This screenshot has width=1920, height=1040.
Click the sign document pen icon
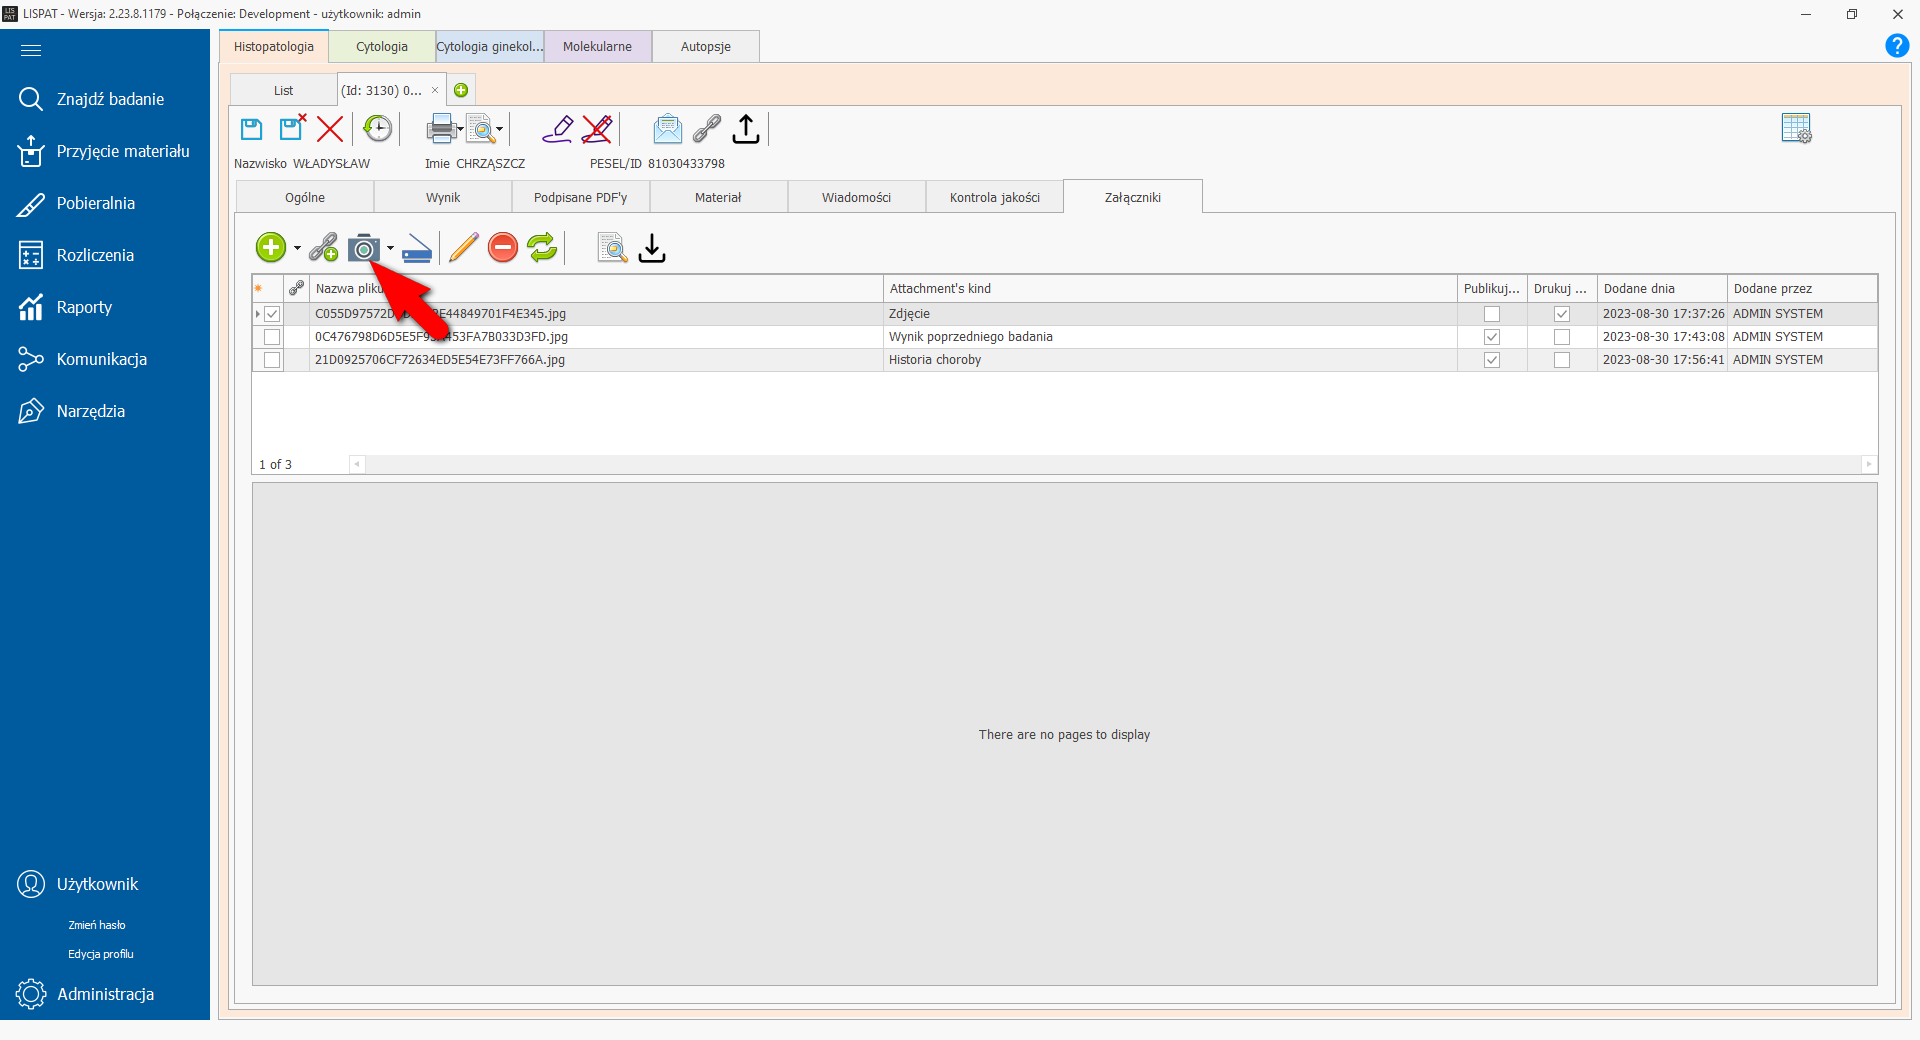556,129
